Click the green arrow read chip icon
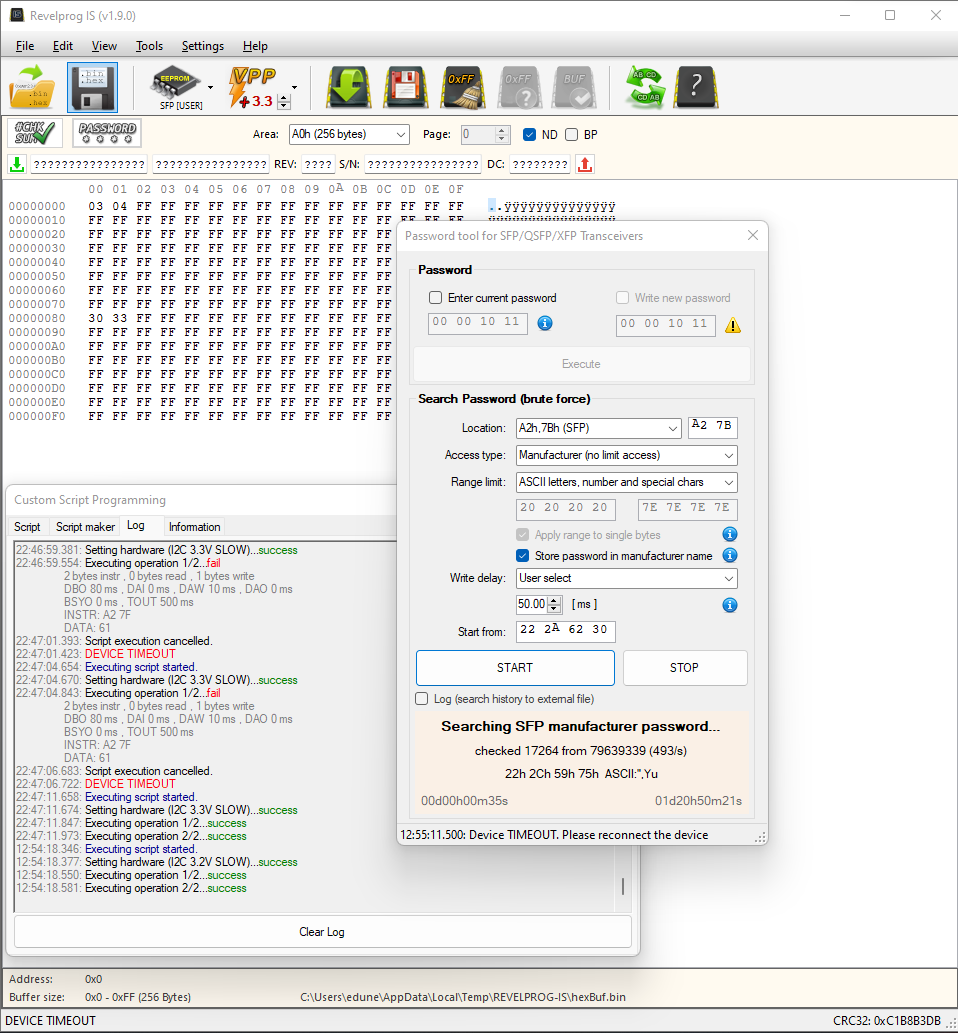 pos(349,87)
